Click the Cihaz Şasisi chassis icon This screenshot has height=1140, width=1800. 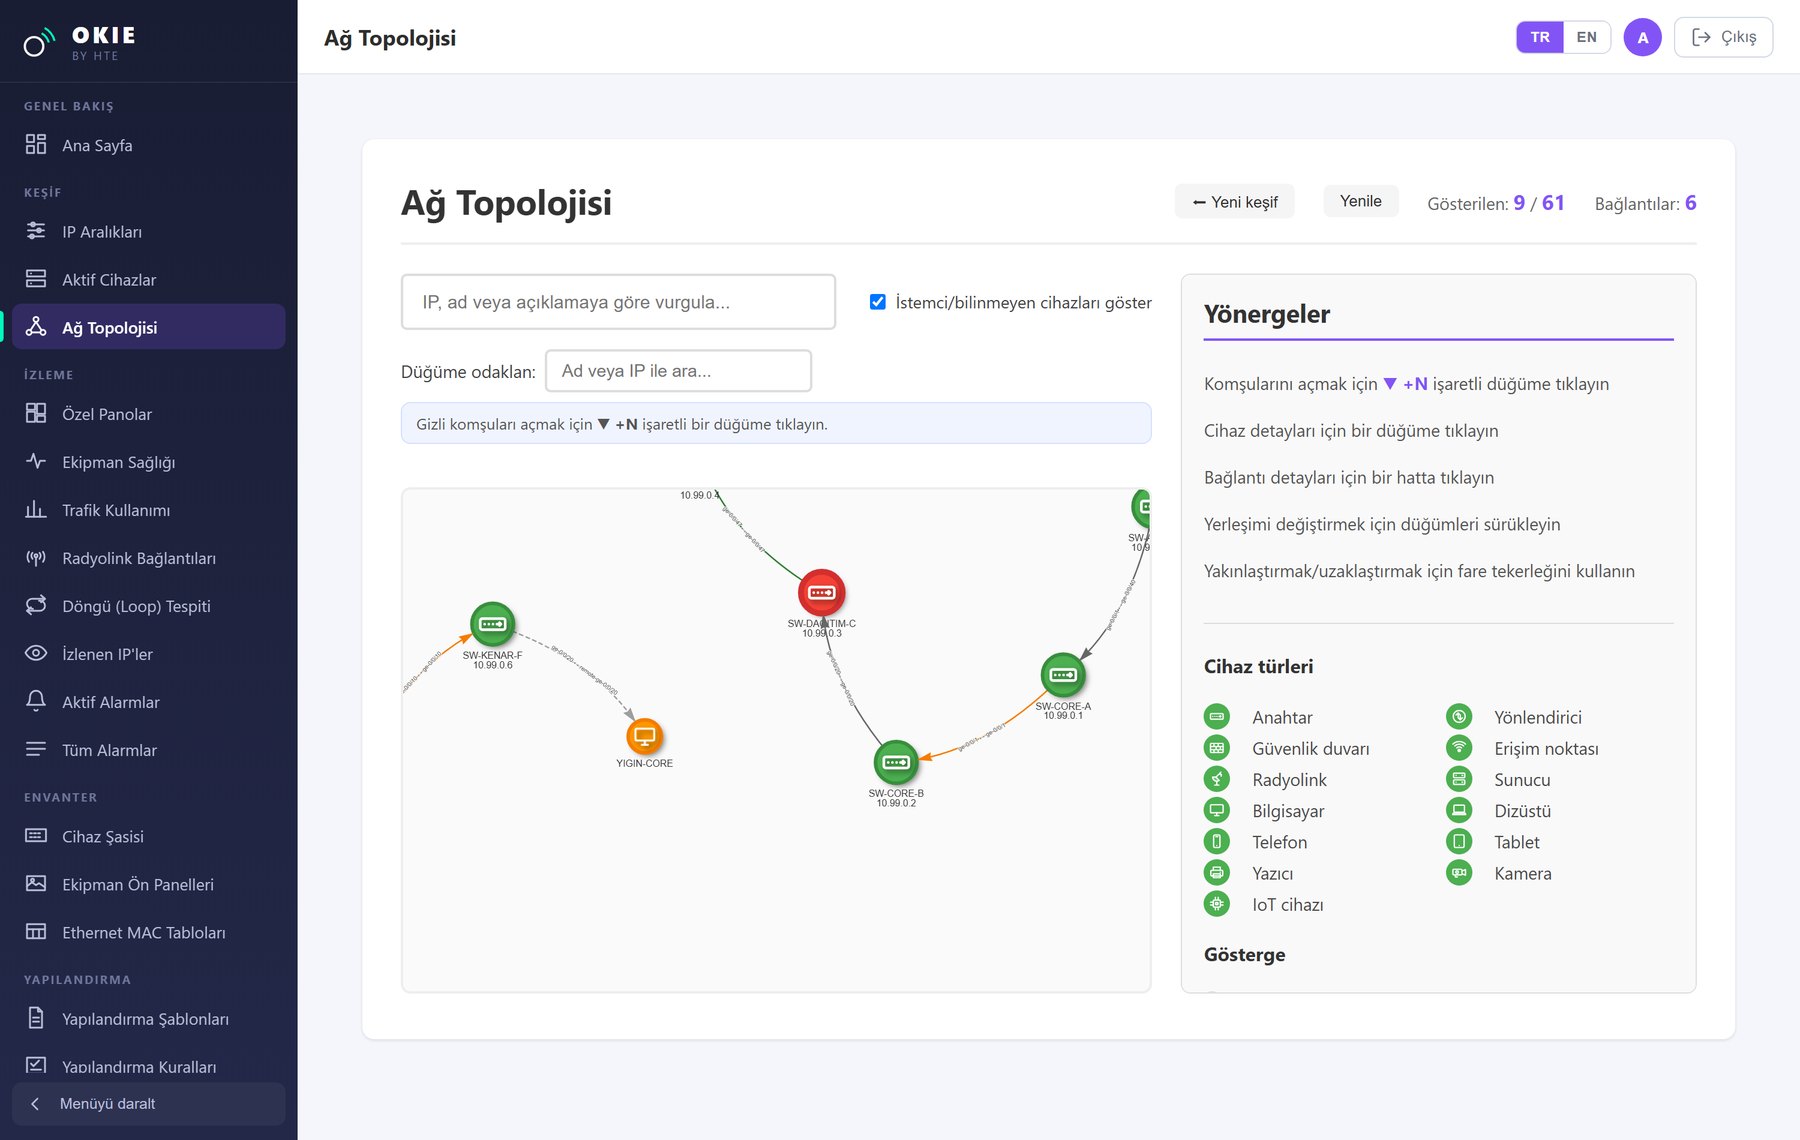36,835
